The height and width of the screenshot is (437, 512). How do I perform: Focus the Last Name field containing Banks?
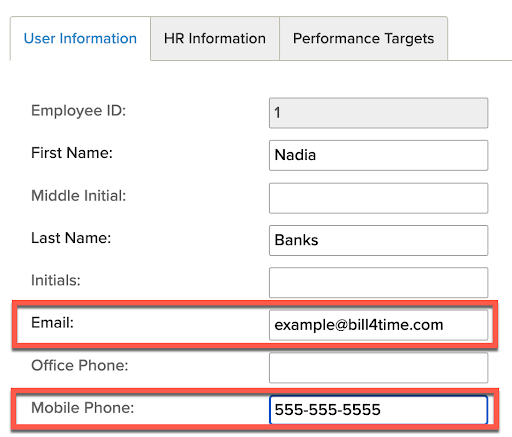[378, 240]
